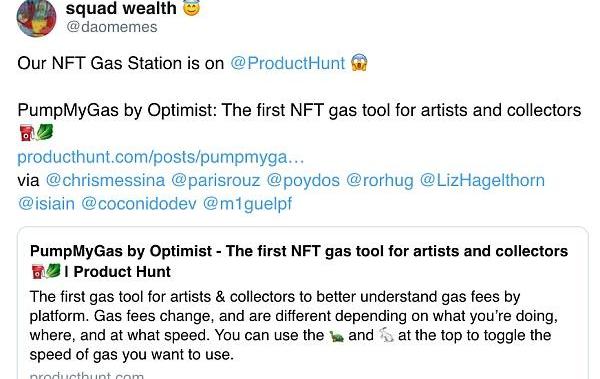Click the green leaf emoji in the tweet
The height and width of the screenshot is (379, 600).
click(x=44, y=132)
